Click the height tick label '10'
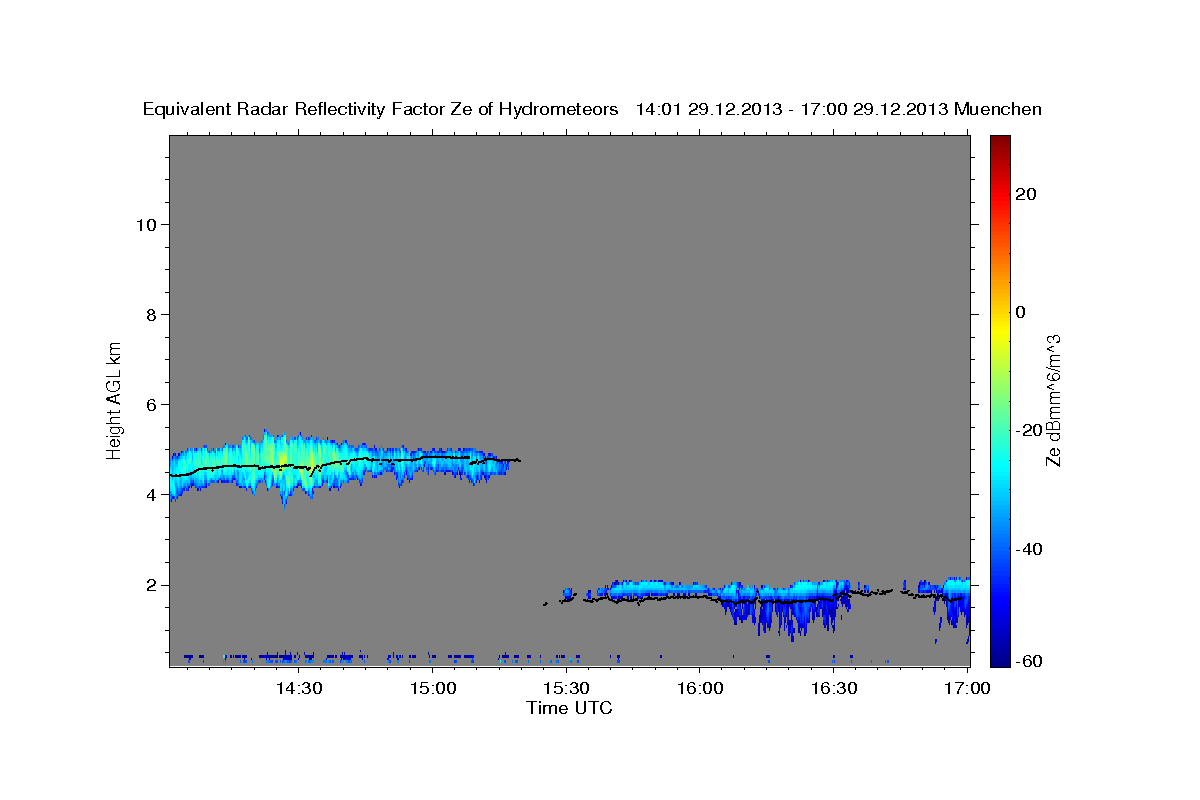Viewport: 1200px width, 800px height. coord(145,224)
